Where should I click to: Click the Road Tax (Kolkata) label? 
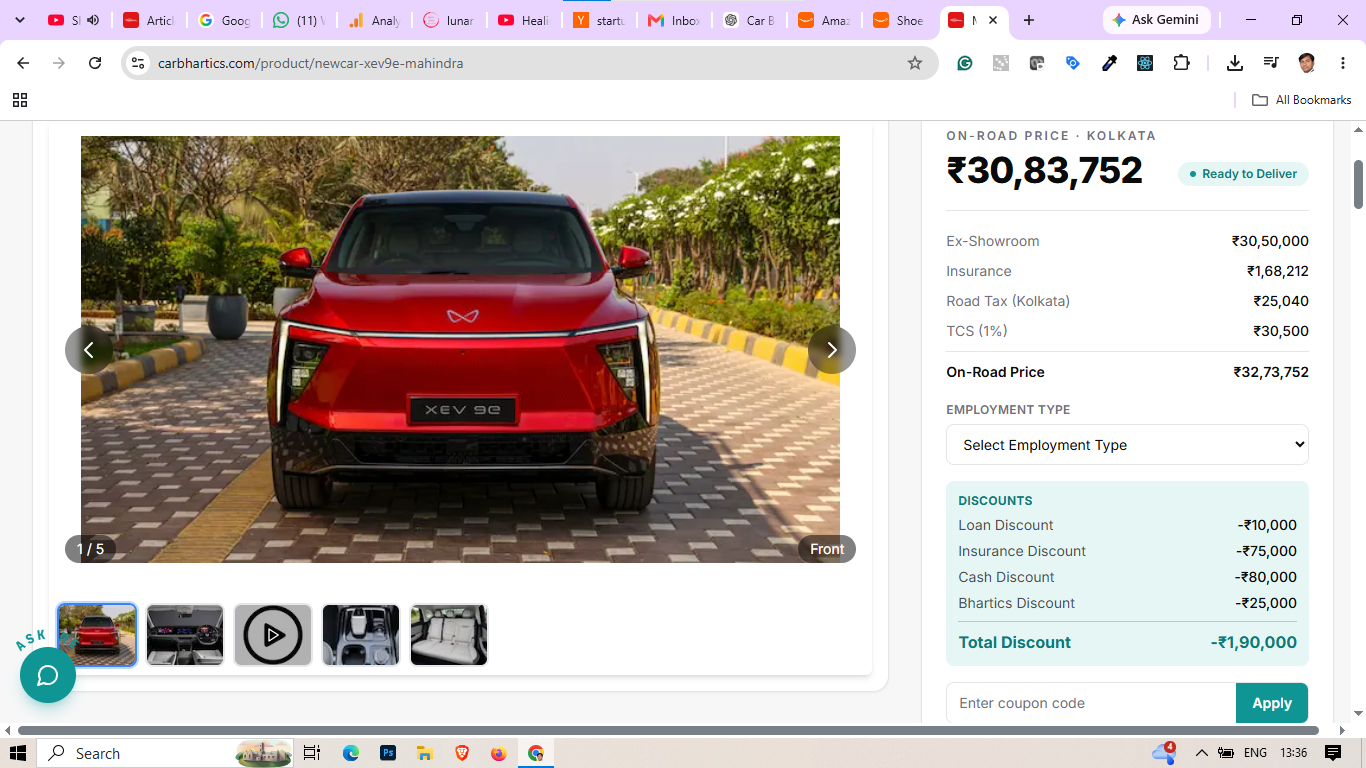(x=1008, y=301)
